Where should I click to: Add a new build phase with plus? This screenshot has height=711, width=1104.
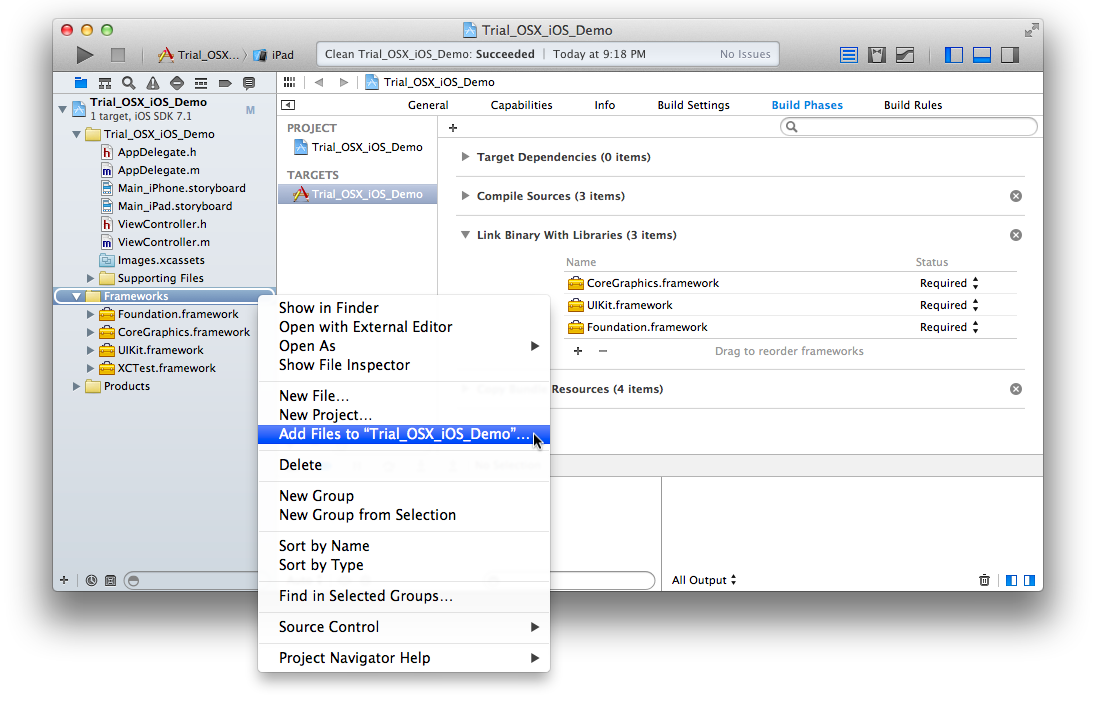453,127
